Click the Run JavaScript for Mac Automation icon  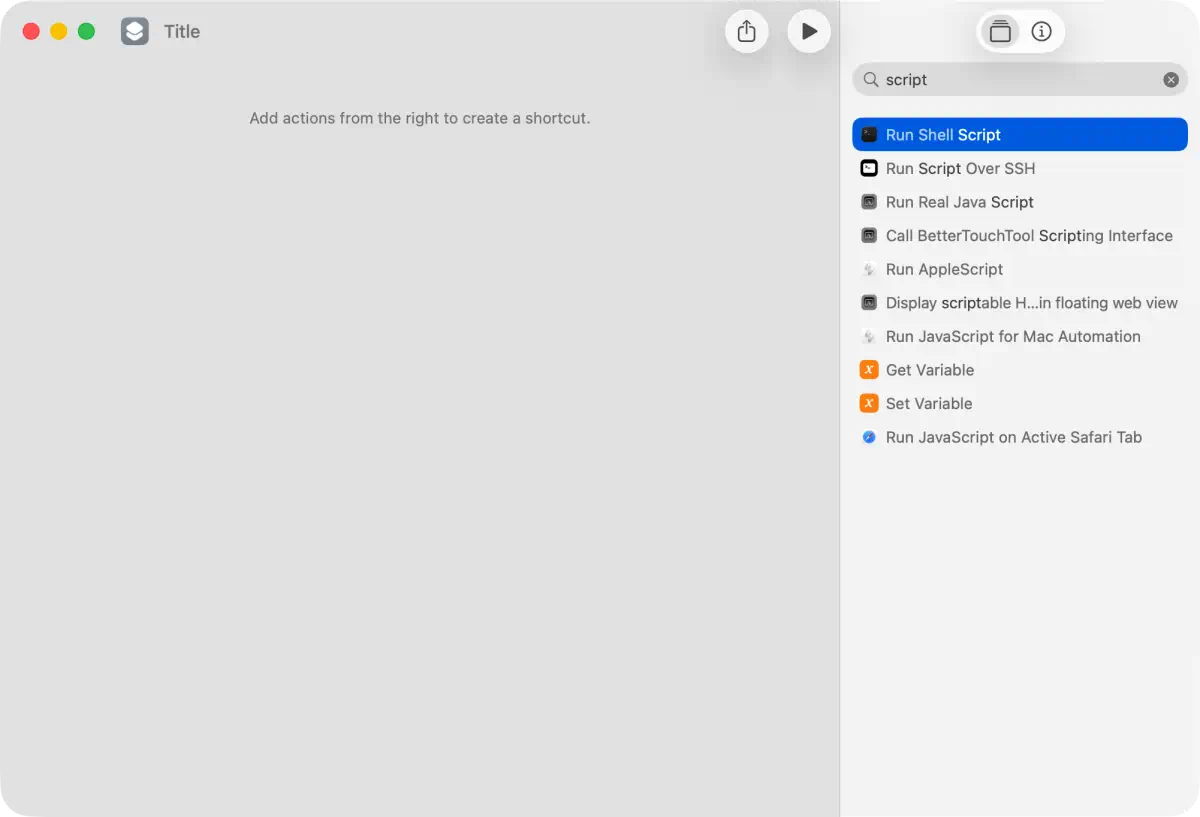click(x=869, y=336)
